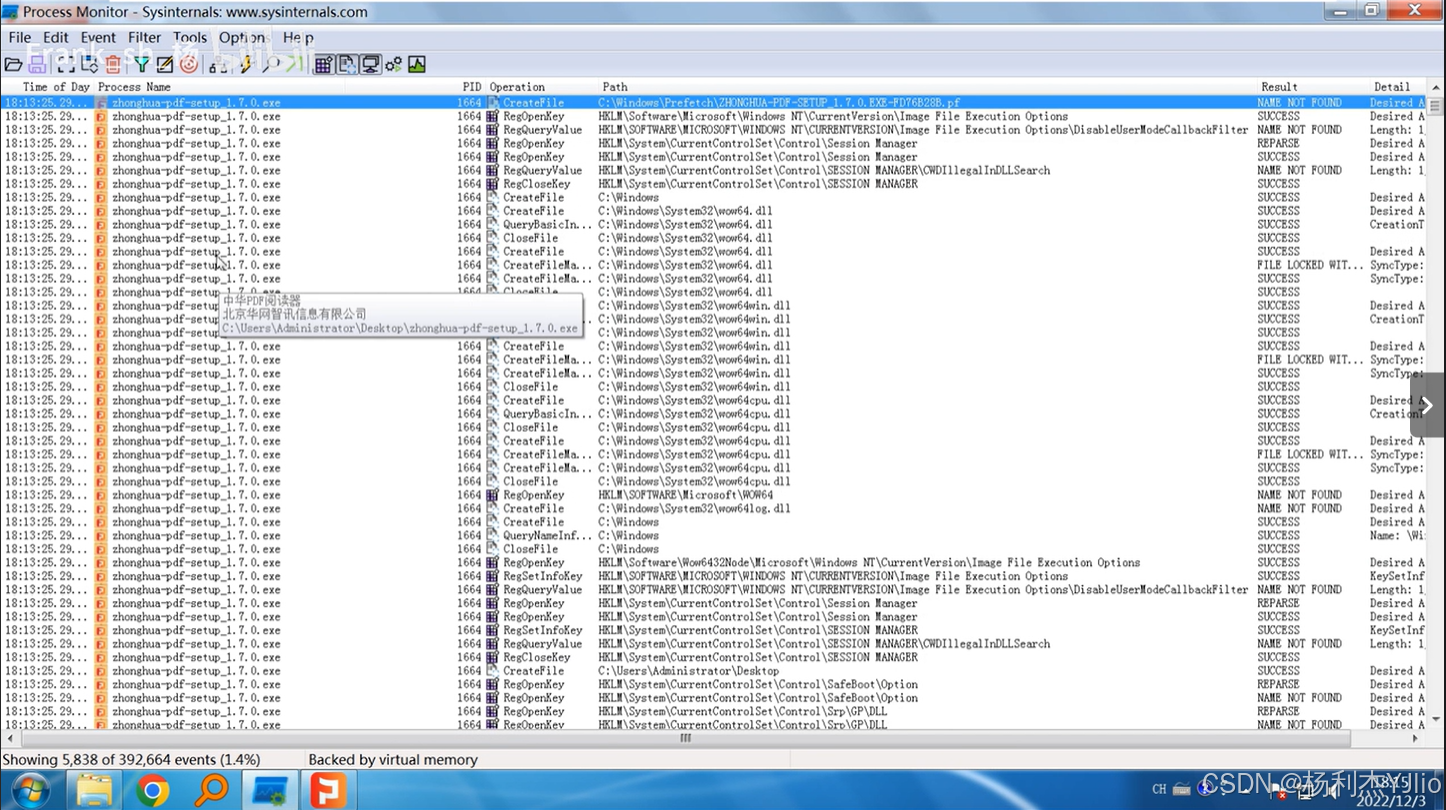Image resolution: width=1446 pixels, height=810 pixels.
Task: Click the 'Showing 5,838 of 392,664 events' status
Action: 131,760
